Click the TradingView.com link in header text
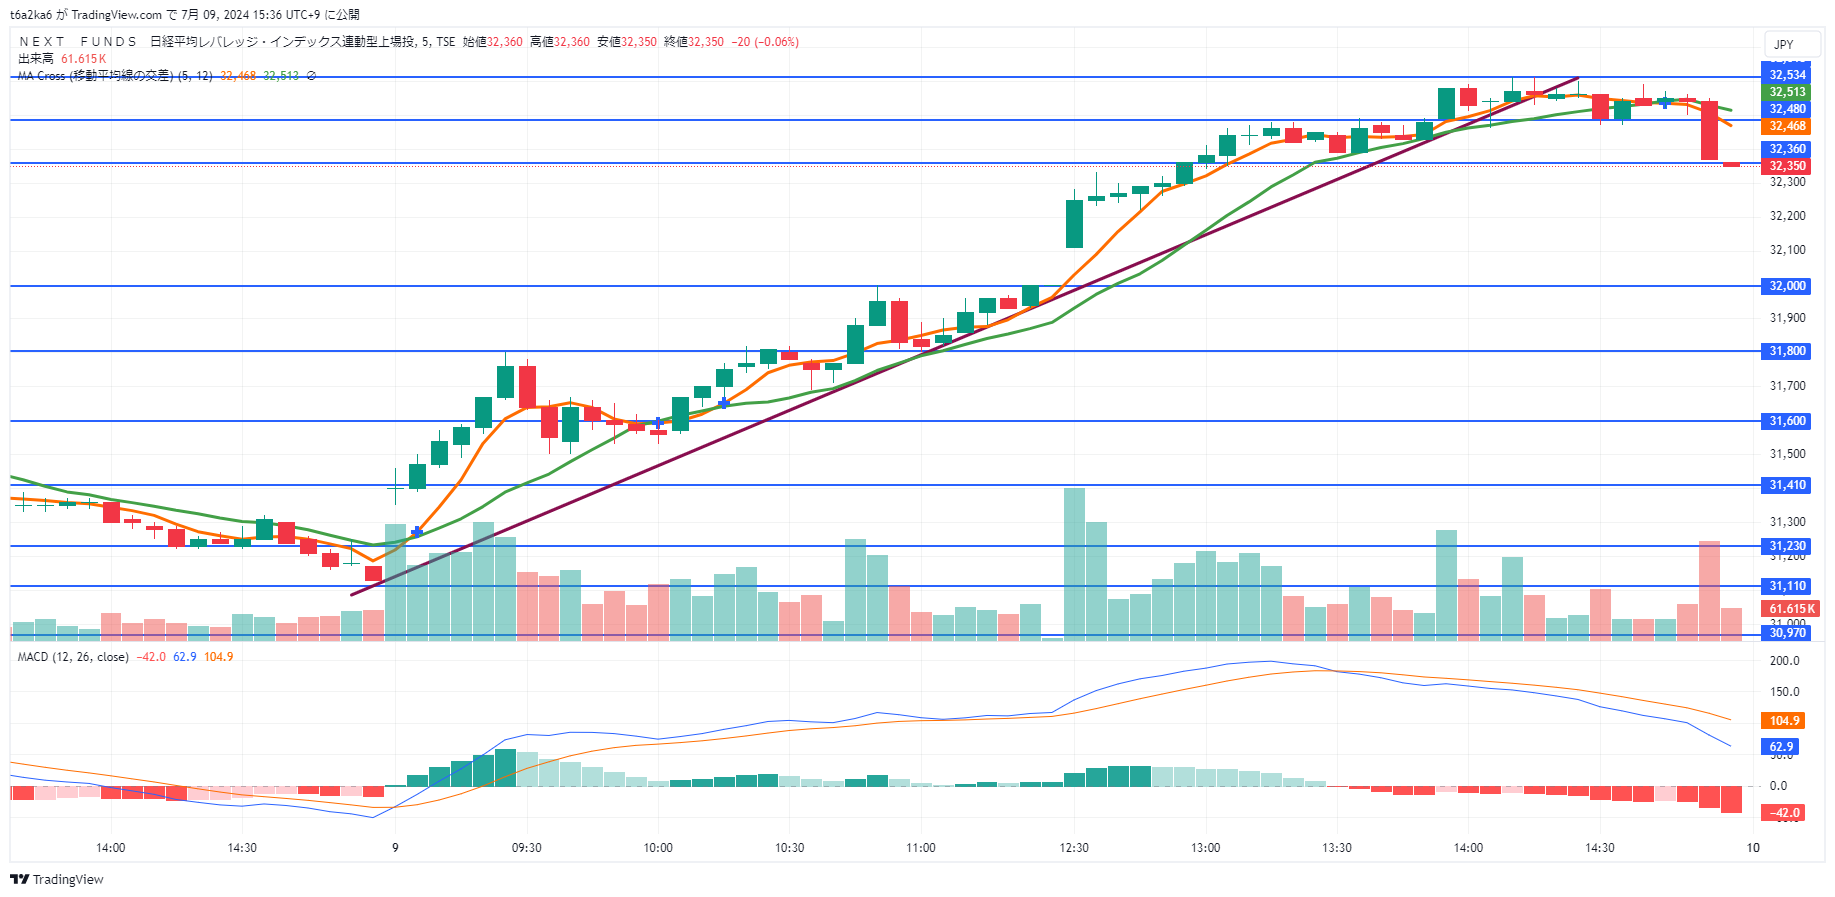Screen dimensions: 1835x897 (x=117, y=15)
